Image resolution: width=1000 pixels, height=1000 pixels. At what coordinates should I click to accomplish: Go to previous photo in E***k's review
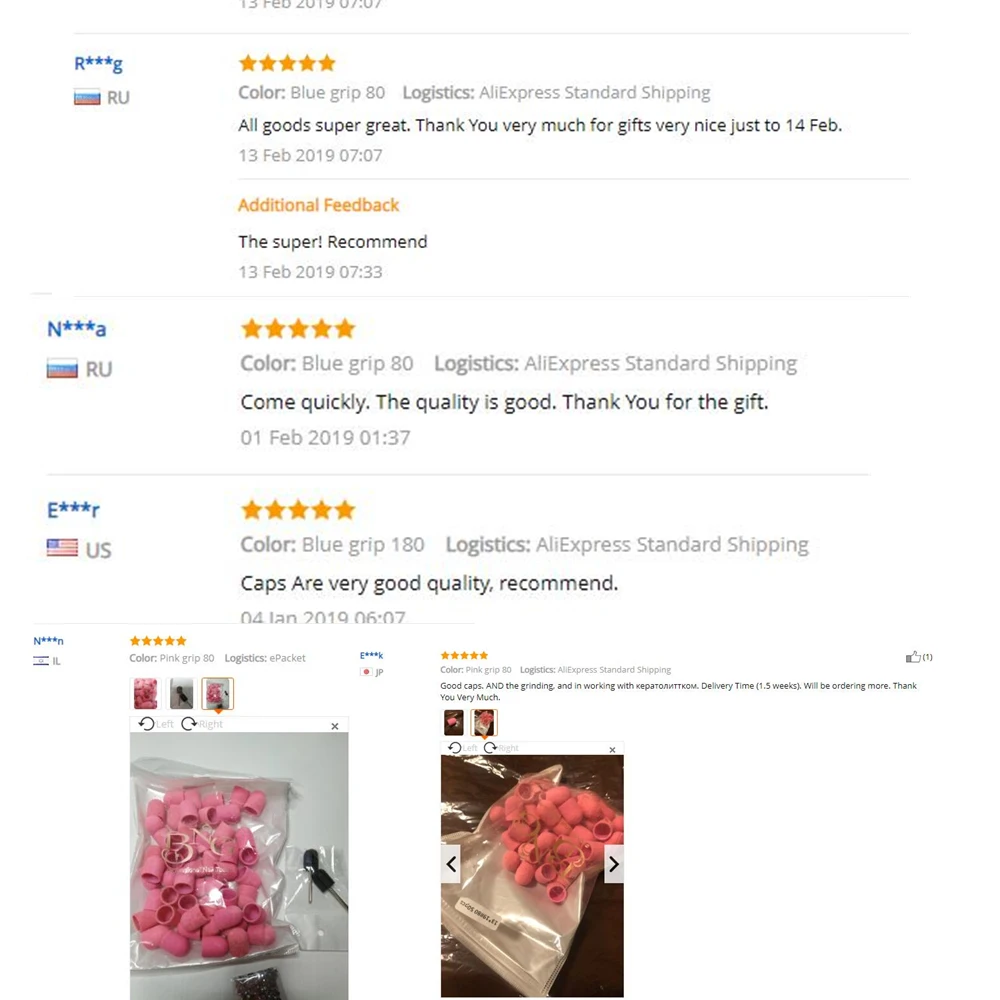click(x=451, y=864)
